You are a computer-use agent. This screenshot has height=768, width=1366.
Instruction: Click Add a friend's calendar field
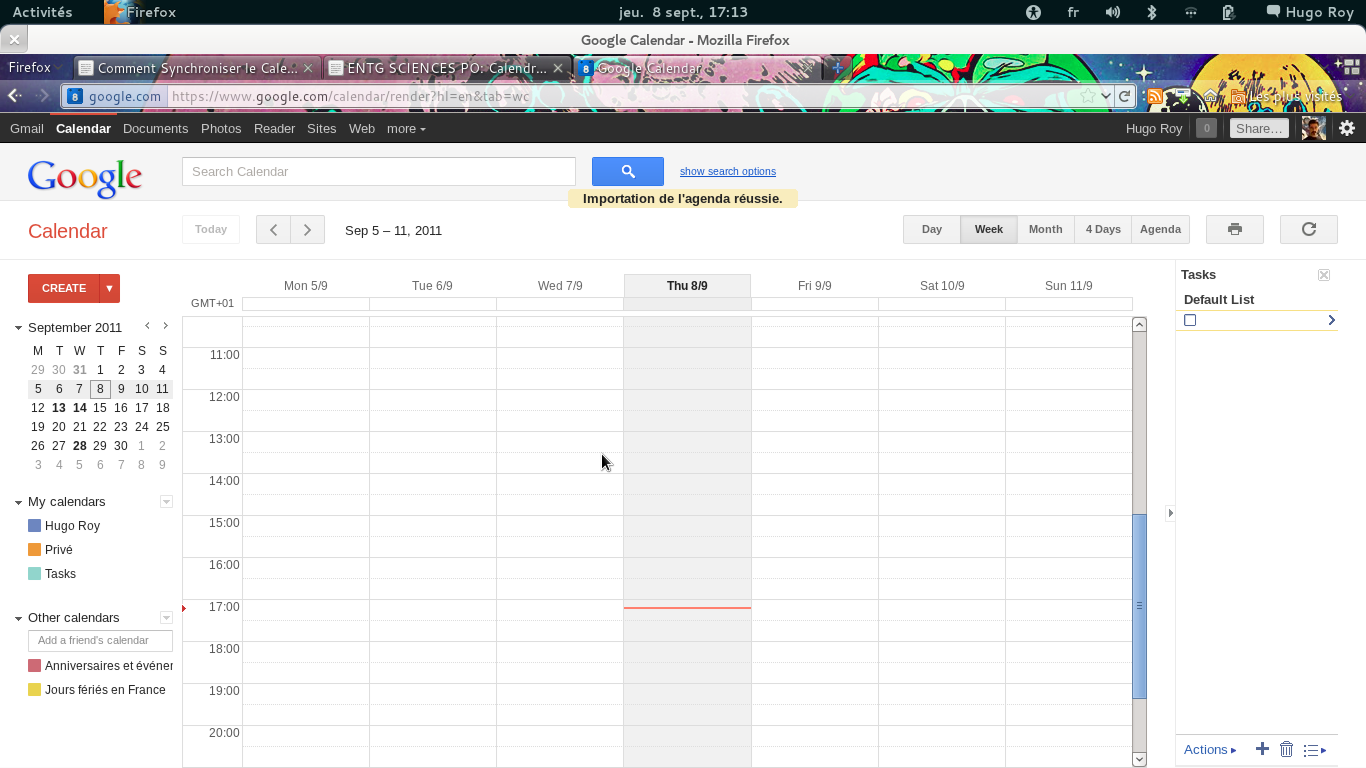click(100, 640)
